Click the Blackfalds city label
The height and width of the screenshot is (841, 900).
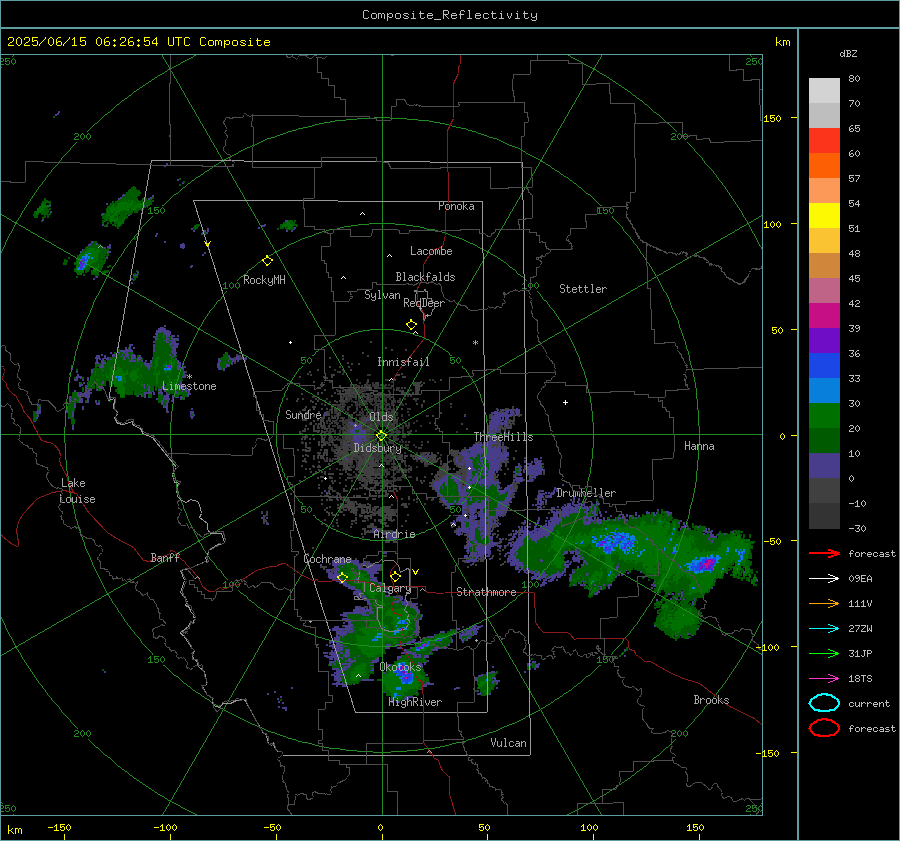425,277
